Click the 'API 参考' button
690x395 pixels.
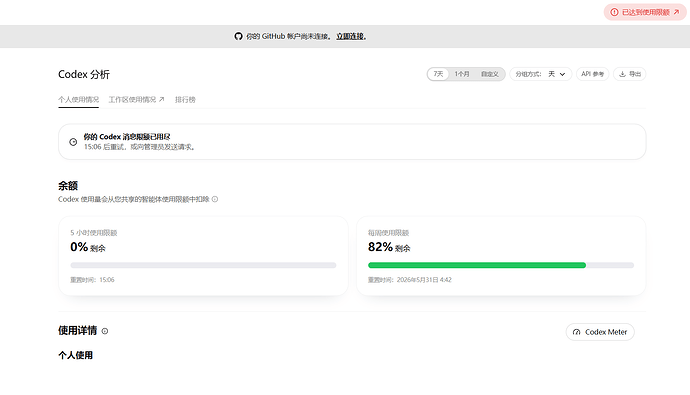[592, 74]
